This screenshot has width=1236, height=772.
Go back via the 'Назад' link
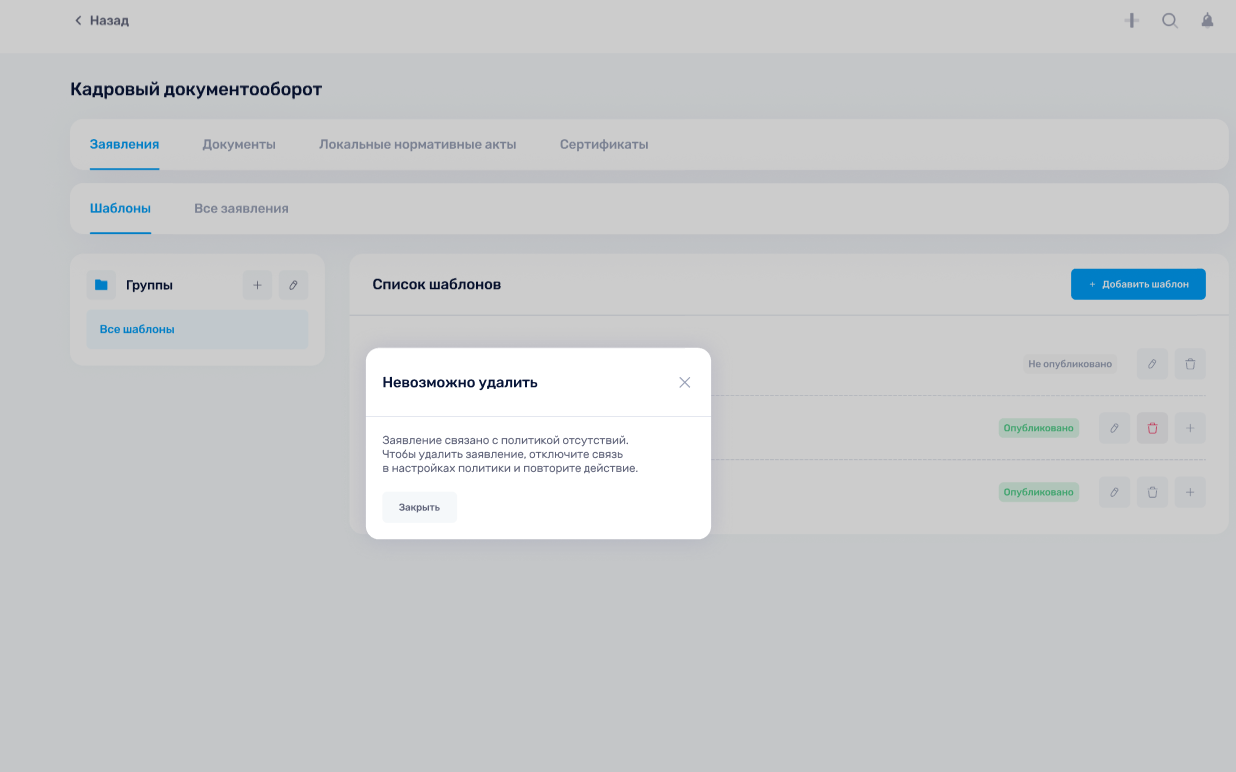pos(101,20)
